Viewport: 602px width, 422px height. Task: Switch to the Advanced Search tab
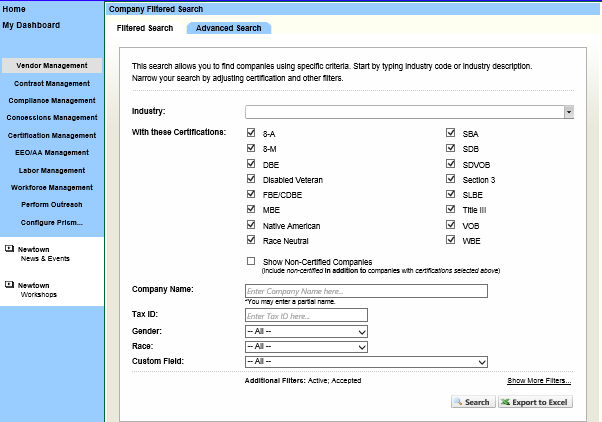[228, 28]
